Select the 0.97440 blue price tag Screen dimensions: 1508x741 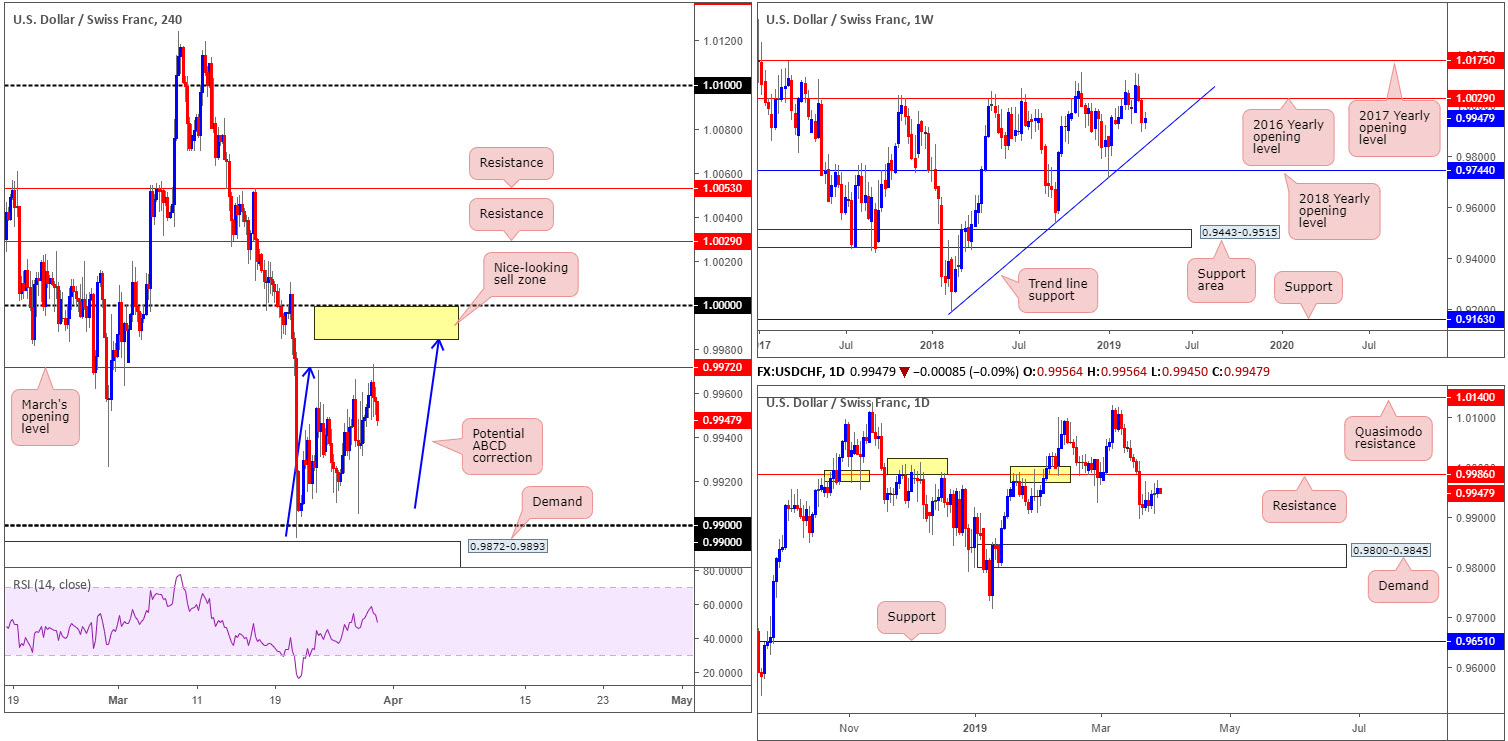[1475, 171]
